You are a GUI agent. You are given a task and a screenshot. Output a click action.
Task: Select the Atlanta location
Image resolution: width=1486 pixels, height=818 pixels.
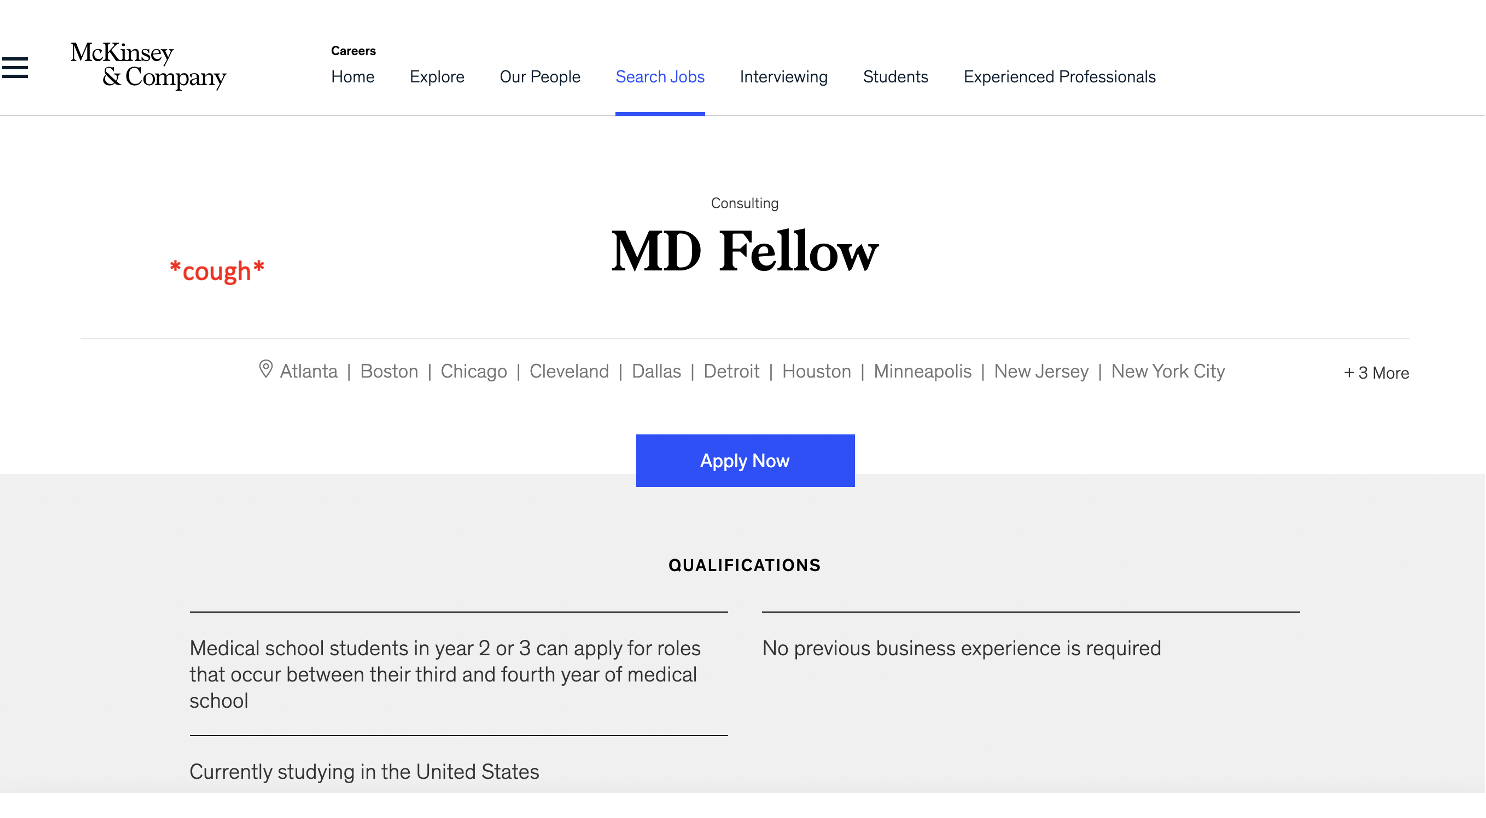(x=309, y=372)
